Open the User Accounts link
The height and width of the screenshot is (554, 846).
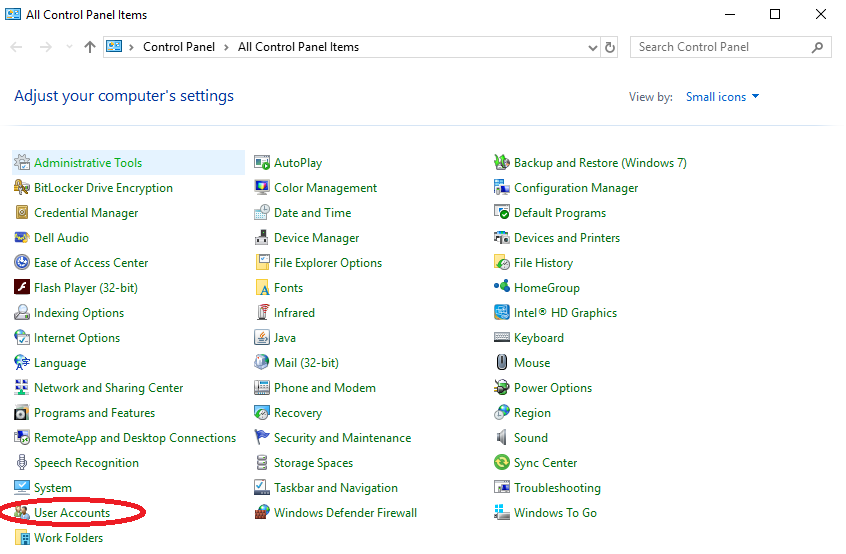coord(72,513)
